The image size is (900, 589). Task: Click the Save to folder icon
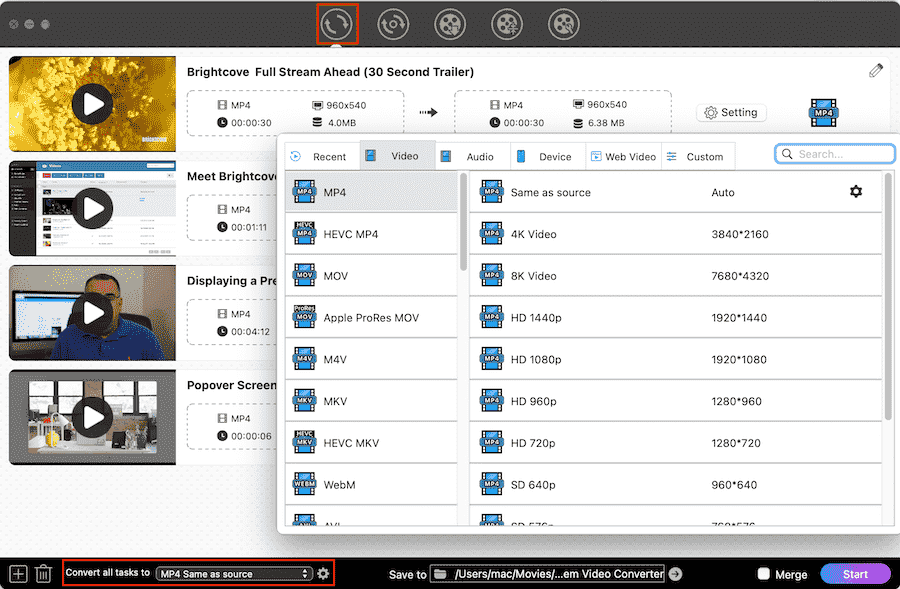[440, 574]
